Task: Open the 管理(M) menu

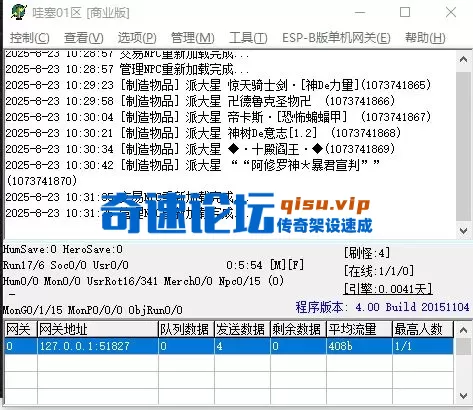Action: pos(192,38)
